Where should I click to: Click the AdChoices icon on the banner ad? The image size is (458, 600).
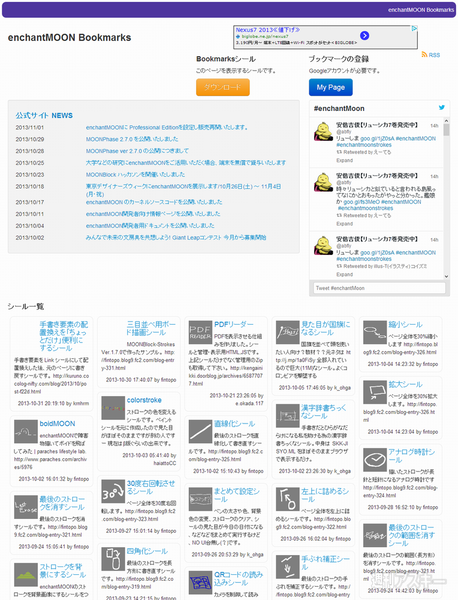click(x=414, y=28)
